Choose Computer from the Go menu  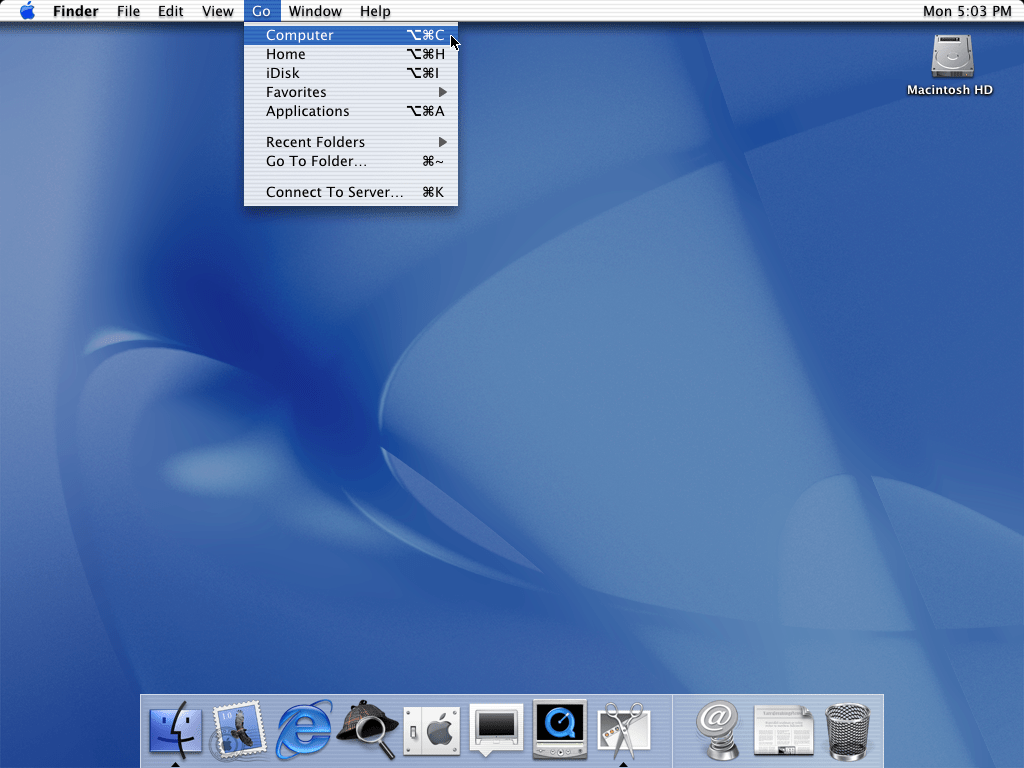click(300, 35)
